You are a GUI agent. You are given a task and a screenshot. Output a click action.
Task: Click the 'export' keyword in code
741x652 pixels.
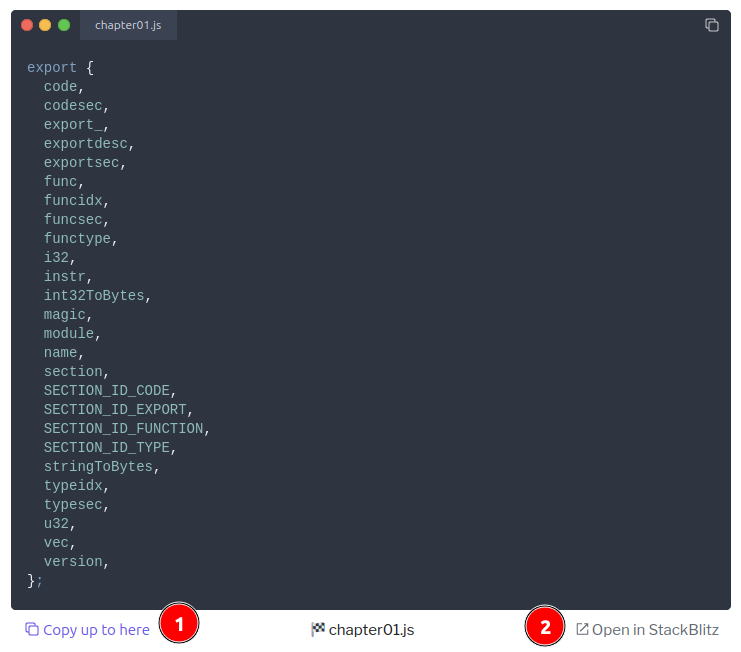coord(52,68)
